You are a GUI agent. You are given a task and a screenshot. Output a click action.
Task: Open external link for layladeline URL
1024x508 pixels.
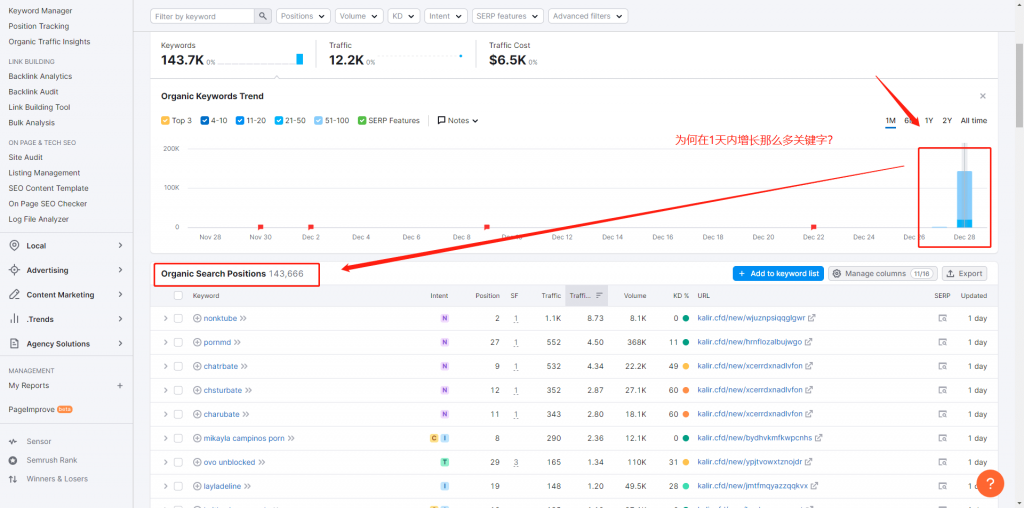coord(814,486)
